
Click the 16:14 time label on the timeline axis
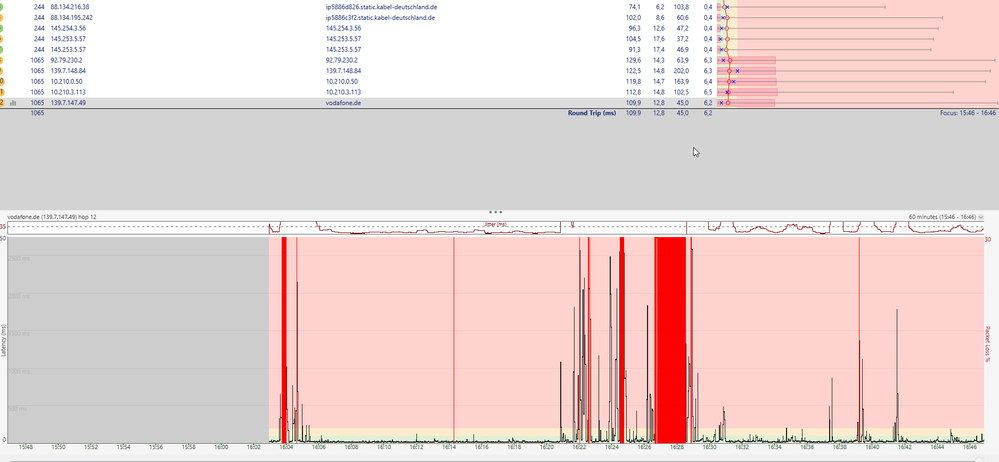[448, 447]
